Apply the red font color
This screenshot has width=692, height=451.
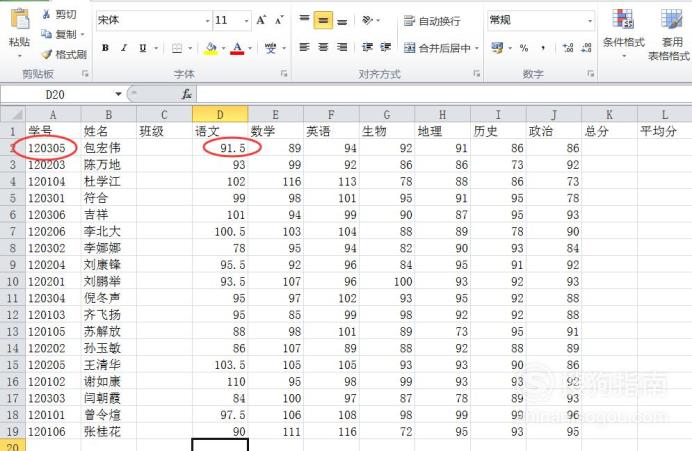click(x=237, y=48)
